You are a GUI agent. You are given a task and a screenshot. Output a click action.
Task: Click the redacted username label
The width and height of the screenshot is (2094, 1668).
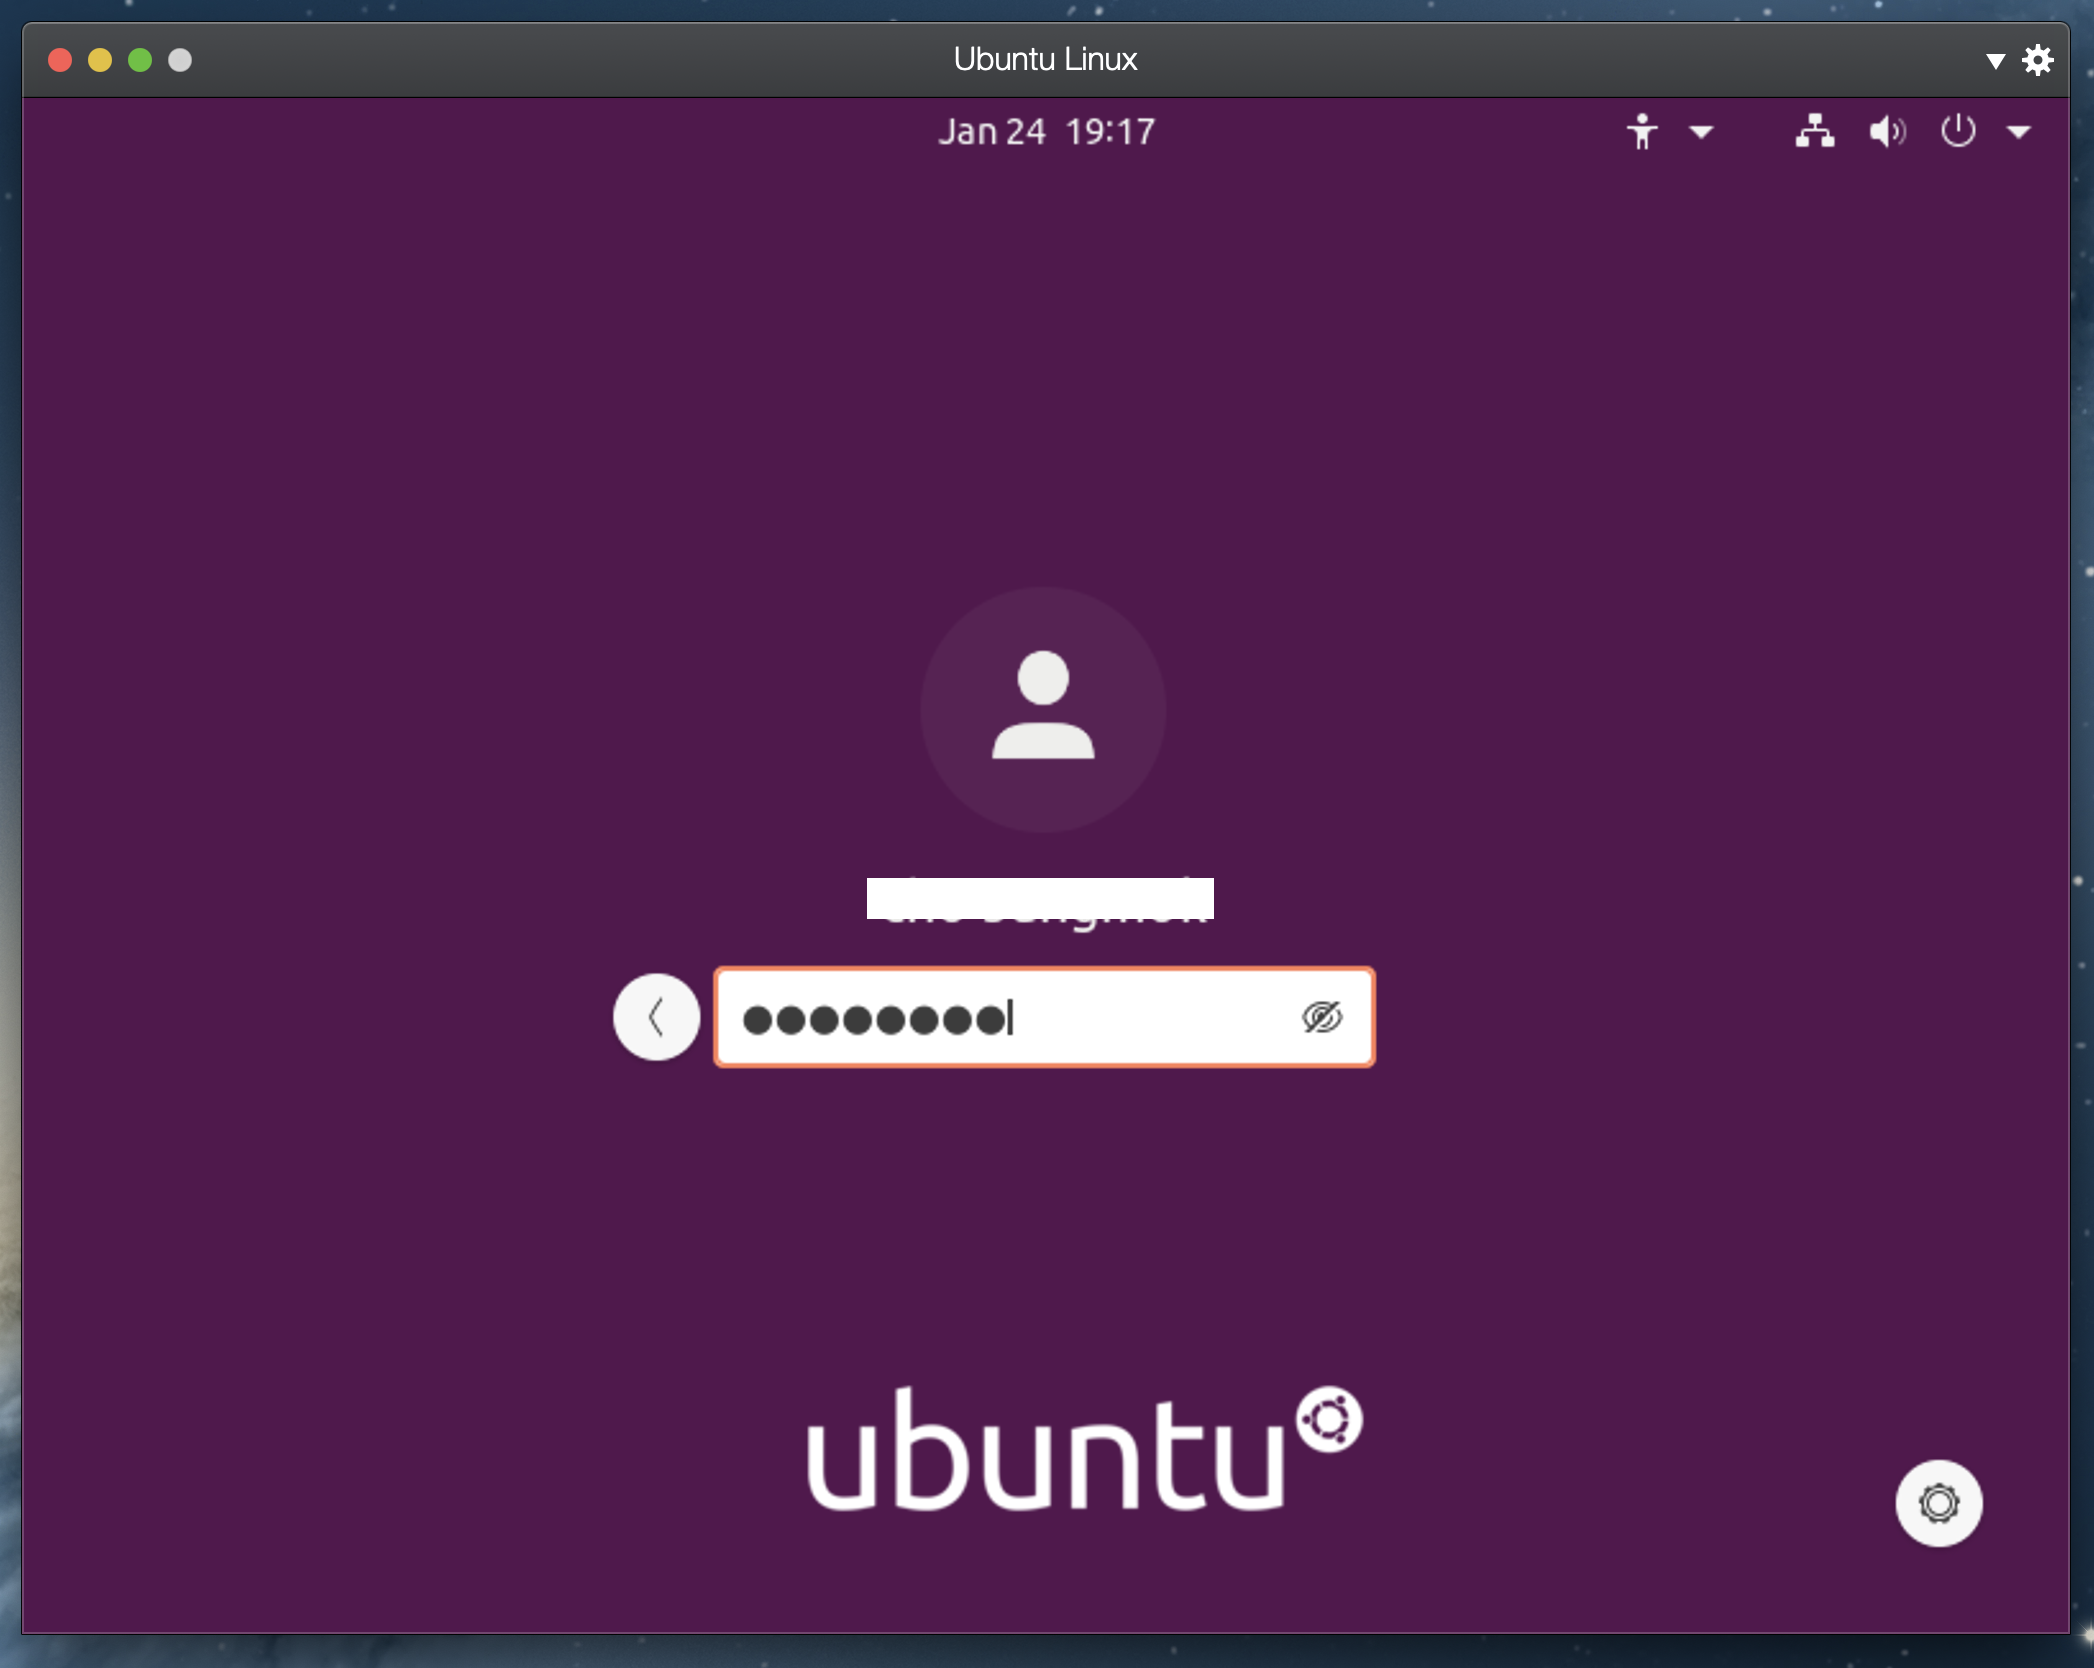click(x=1040, y=899)
